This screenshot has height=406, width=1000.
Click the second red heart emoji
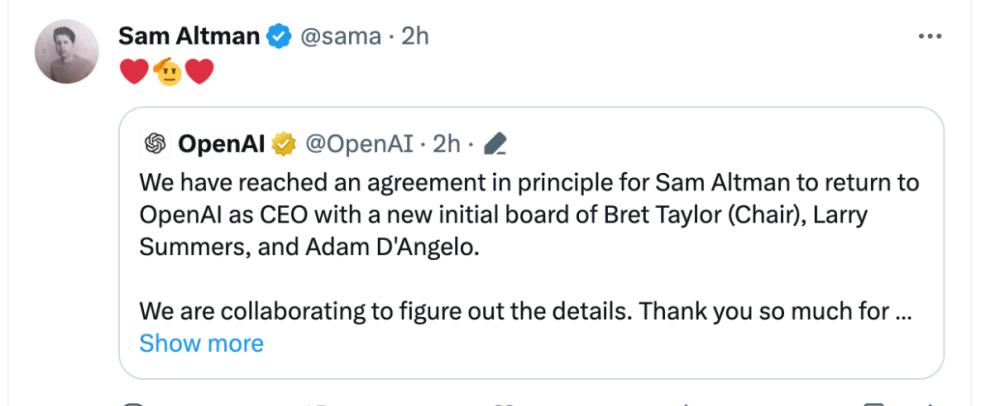(x=200, y=71)
